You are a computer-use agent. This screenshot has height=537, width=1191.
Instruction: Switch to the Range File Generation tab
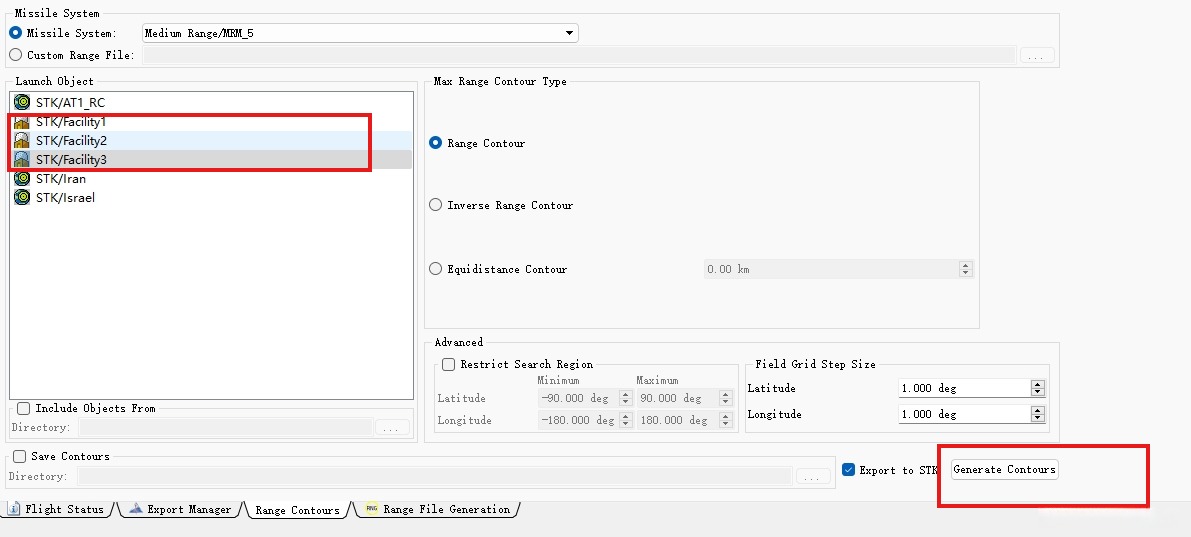[439, 509]
